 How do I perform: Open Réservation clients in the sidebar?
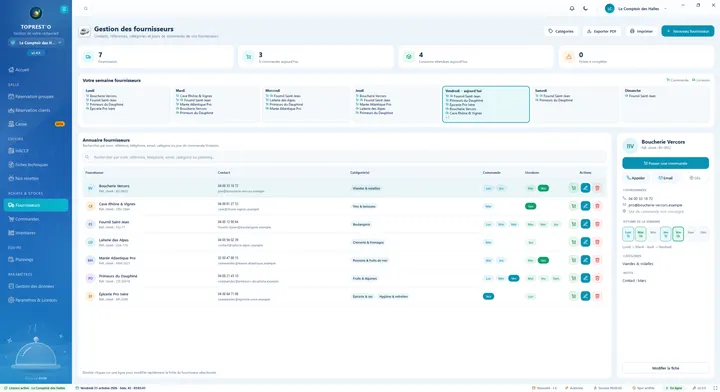36,110
